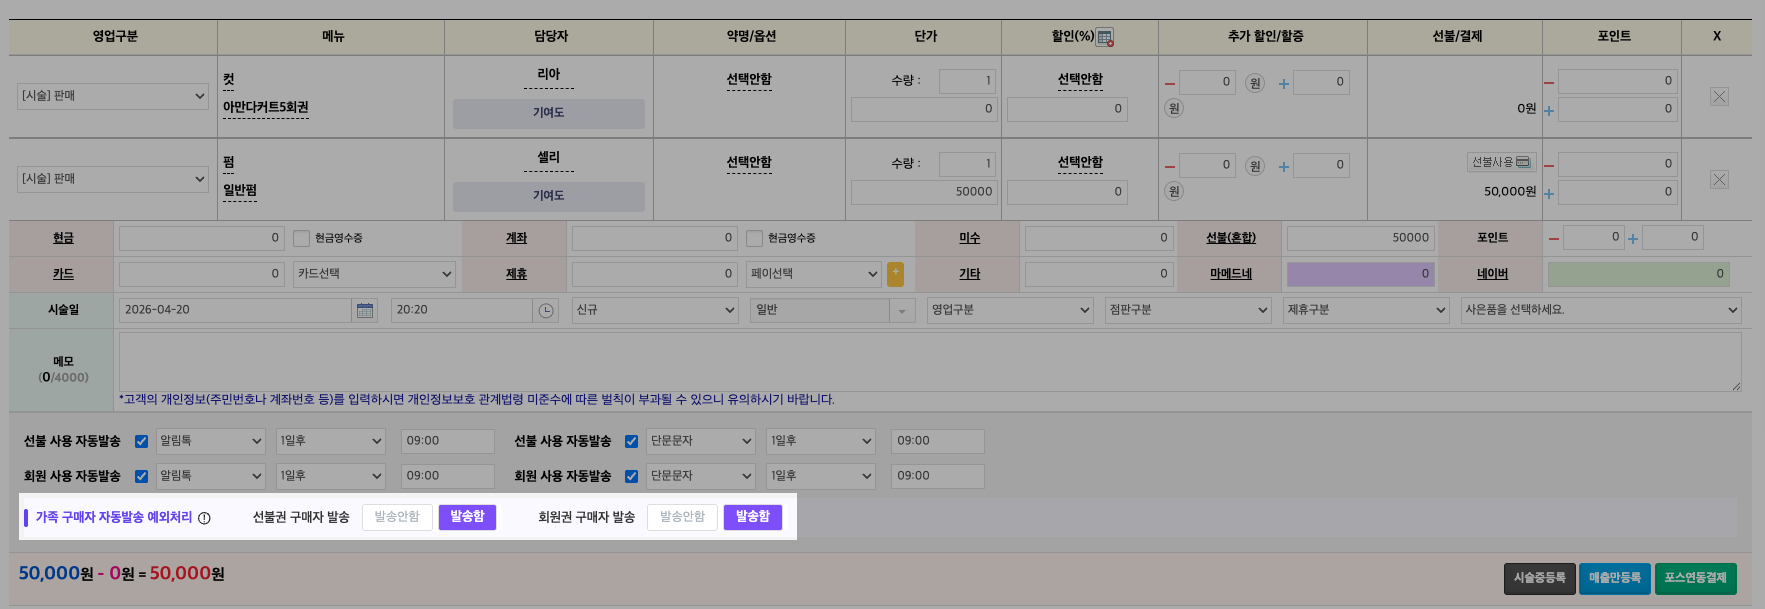Viewport: 1765px width, 609px height.
Task: Delete the 일반펌 row using X icon
Action: (1719, 180)
